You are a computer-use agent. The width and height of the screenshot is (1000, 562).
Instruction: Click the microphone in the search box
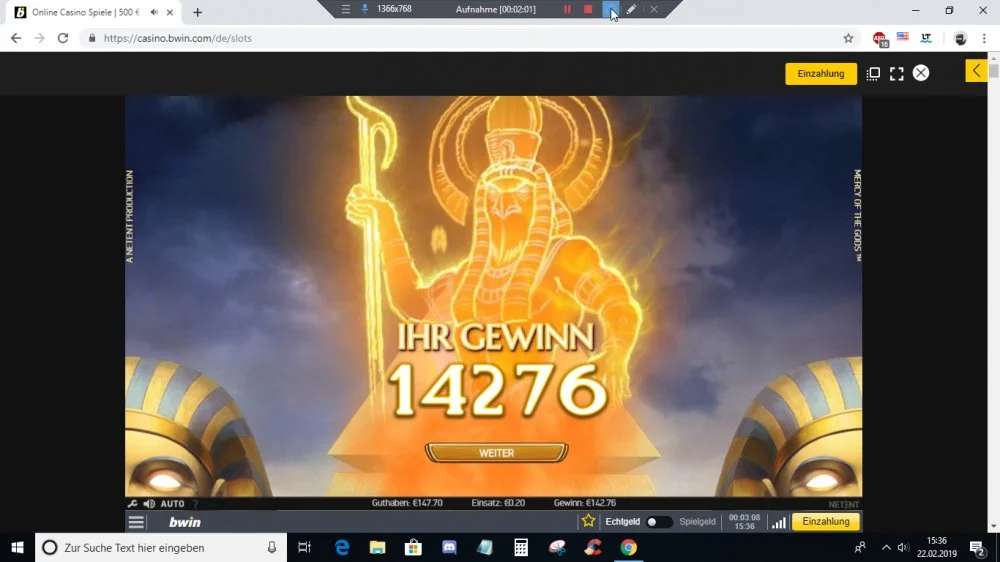click(272, 547)
